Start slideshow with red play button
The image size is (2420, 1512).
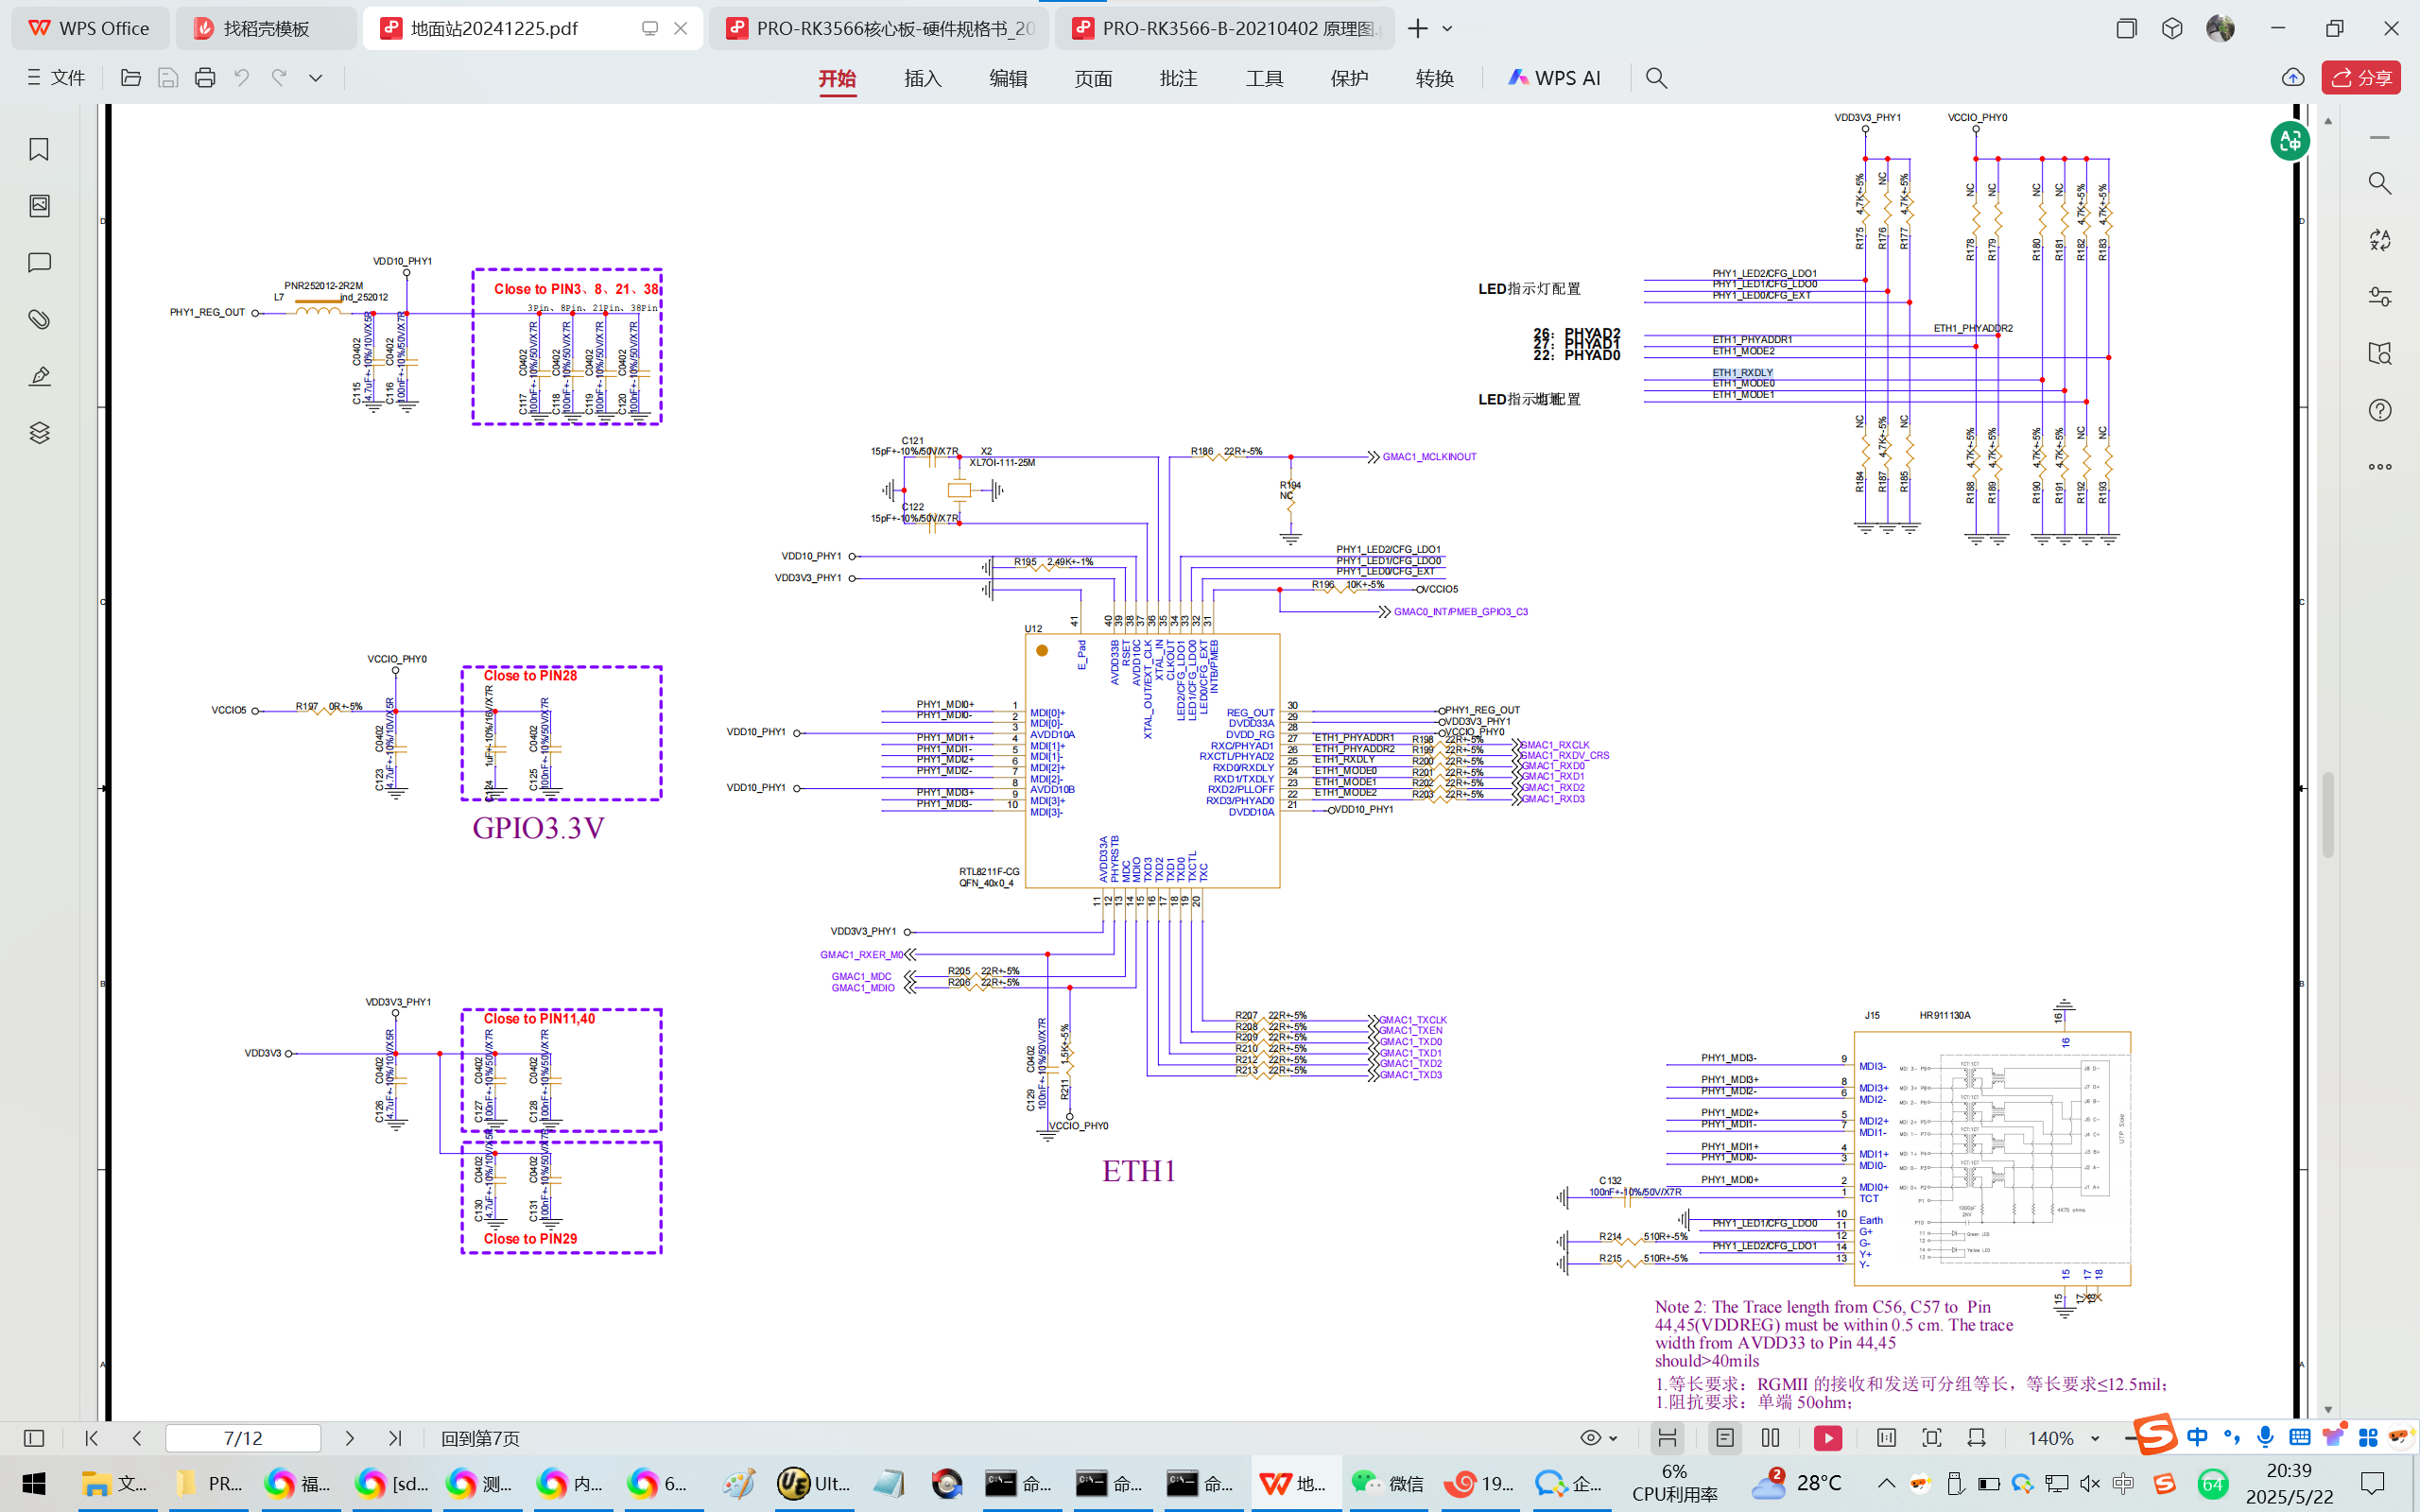tap(1827, 1438)
